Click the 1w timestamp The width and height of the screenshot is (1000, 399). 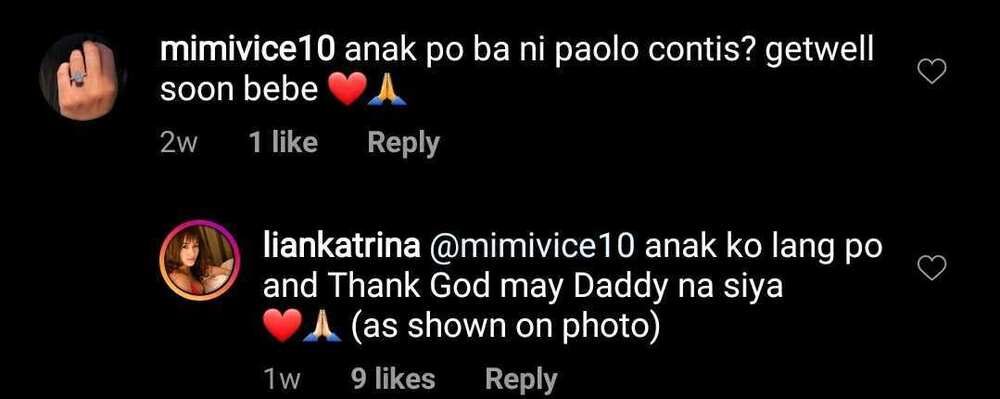coord(282,381)
